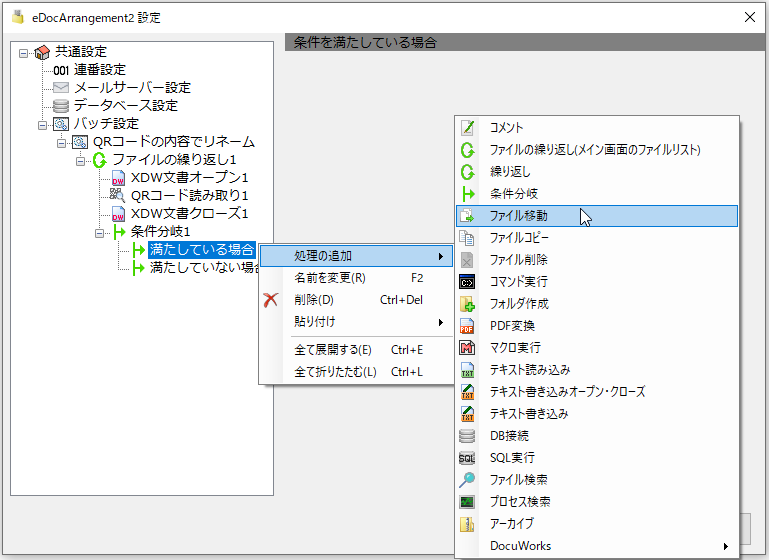
Task: Close the eDocArrangement2 設定 window
Action: tap(749, 17)
